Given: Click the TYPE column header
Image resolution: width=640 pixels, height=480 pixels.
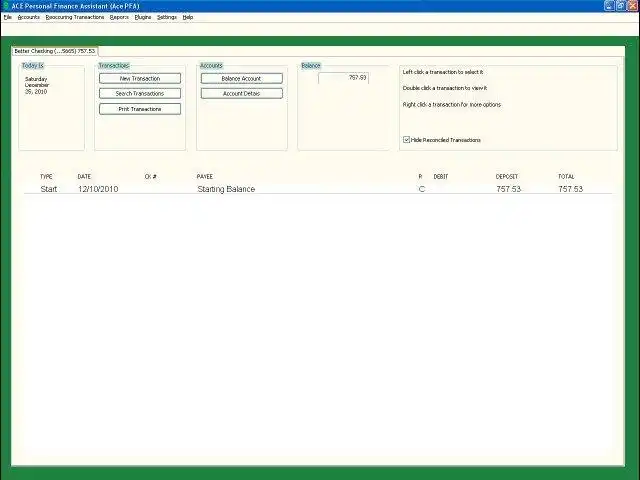Looking at the screenshot, I should pos(46,176).
